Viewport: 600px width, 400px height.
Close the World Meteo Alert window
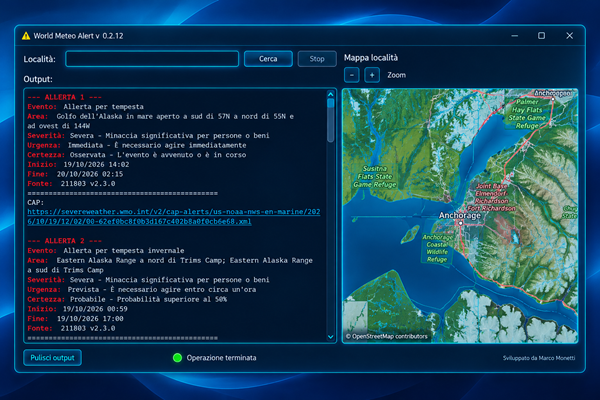[x=569, y=36]
